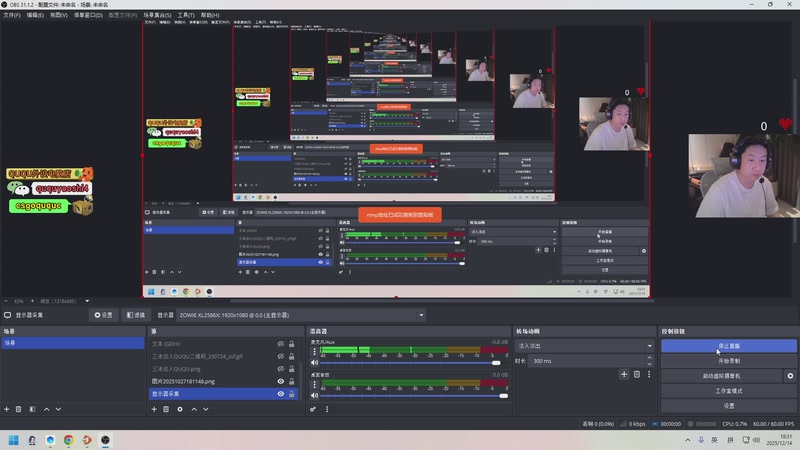The height and width of the screenshot is (450, 800).
Task: Open the 淡入淡出 transition dropdown
Action: [584, 346]
